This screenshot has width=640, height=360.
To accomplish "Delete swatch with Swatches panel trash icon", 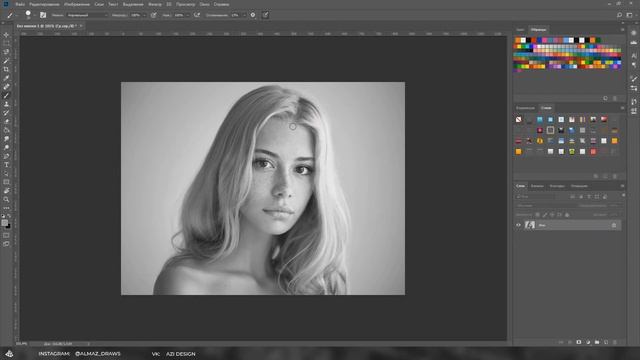I will (615, 98).
